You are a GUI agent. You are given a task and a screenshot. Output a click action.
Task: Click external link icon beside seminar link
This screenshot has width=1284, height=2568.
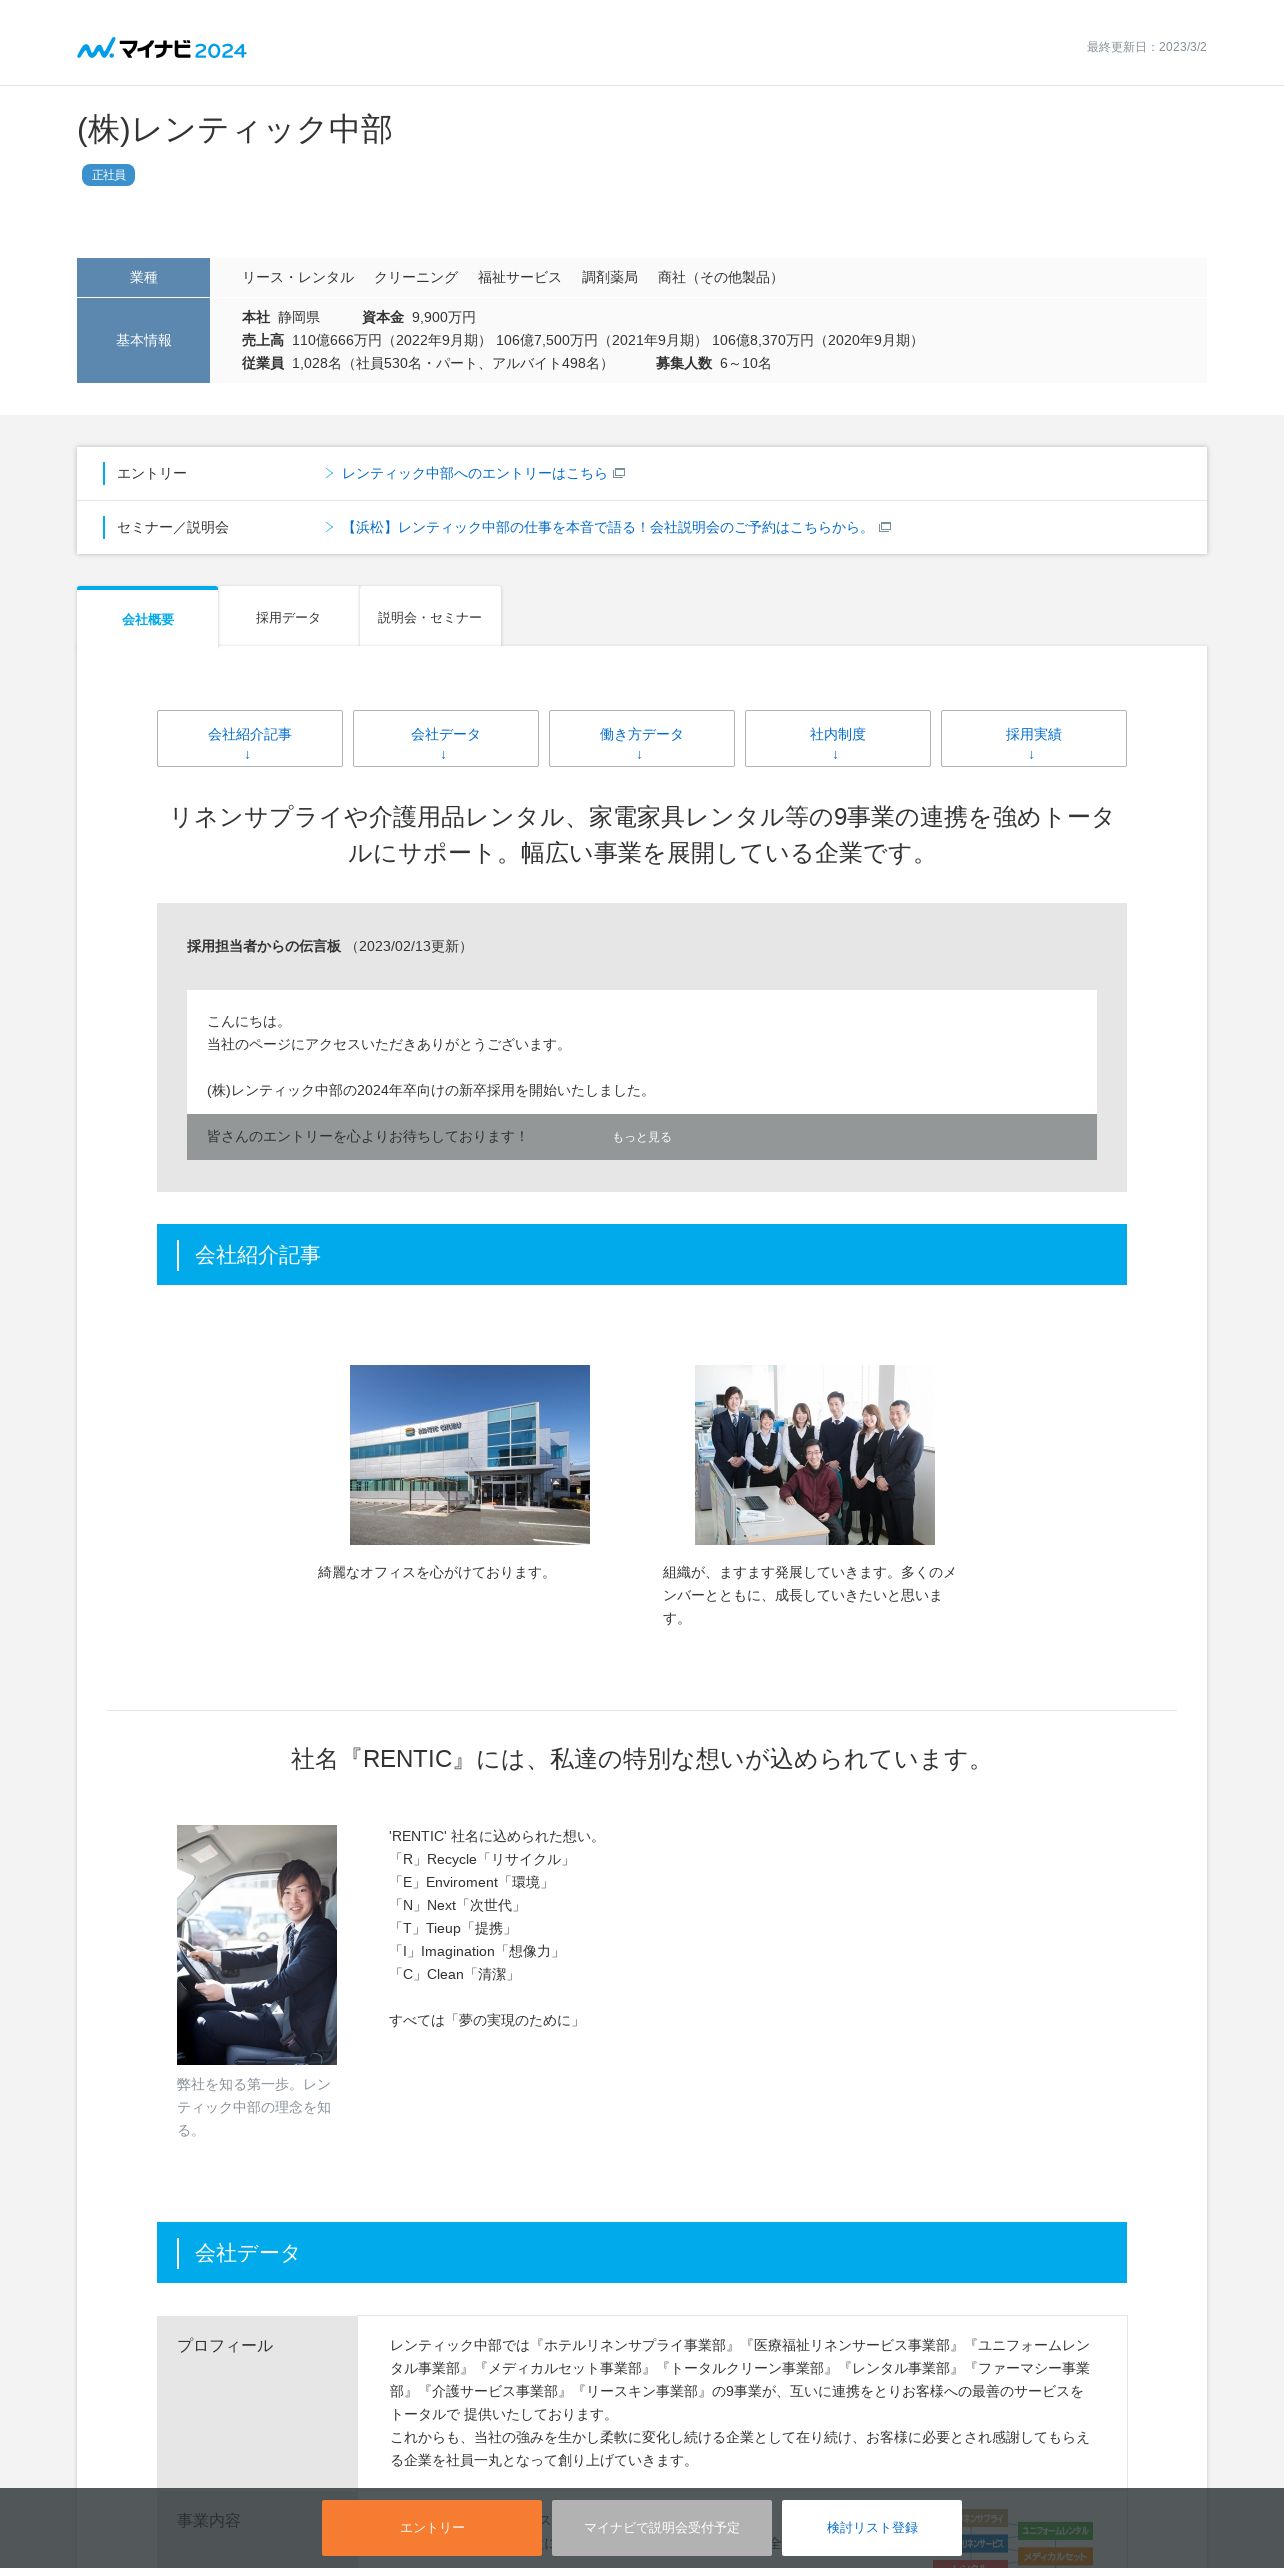pyautogui.click(x=885, y=527)
